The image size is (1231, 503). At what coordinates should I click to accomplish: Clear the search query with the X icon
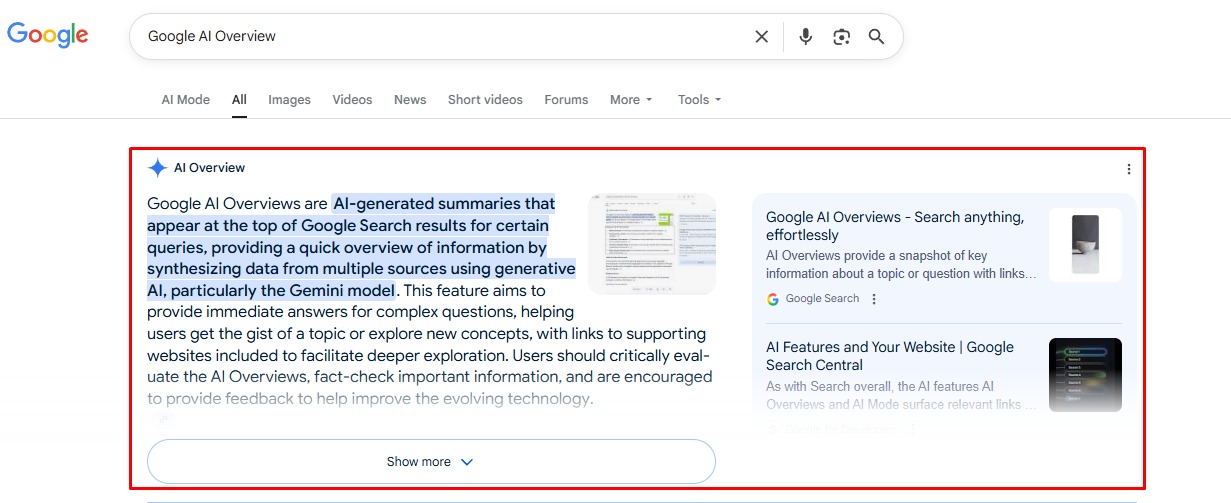pos(761,36)
